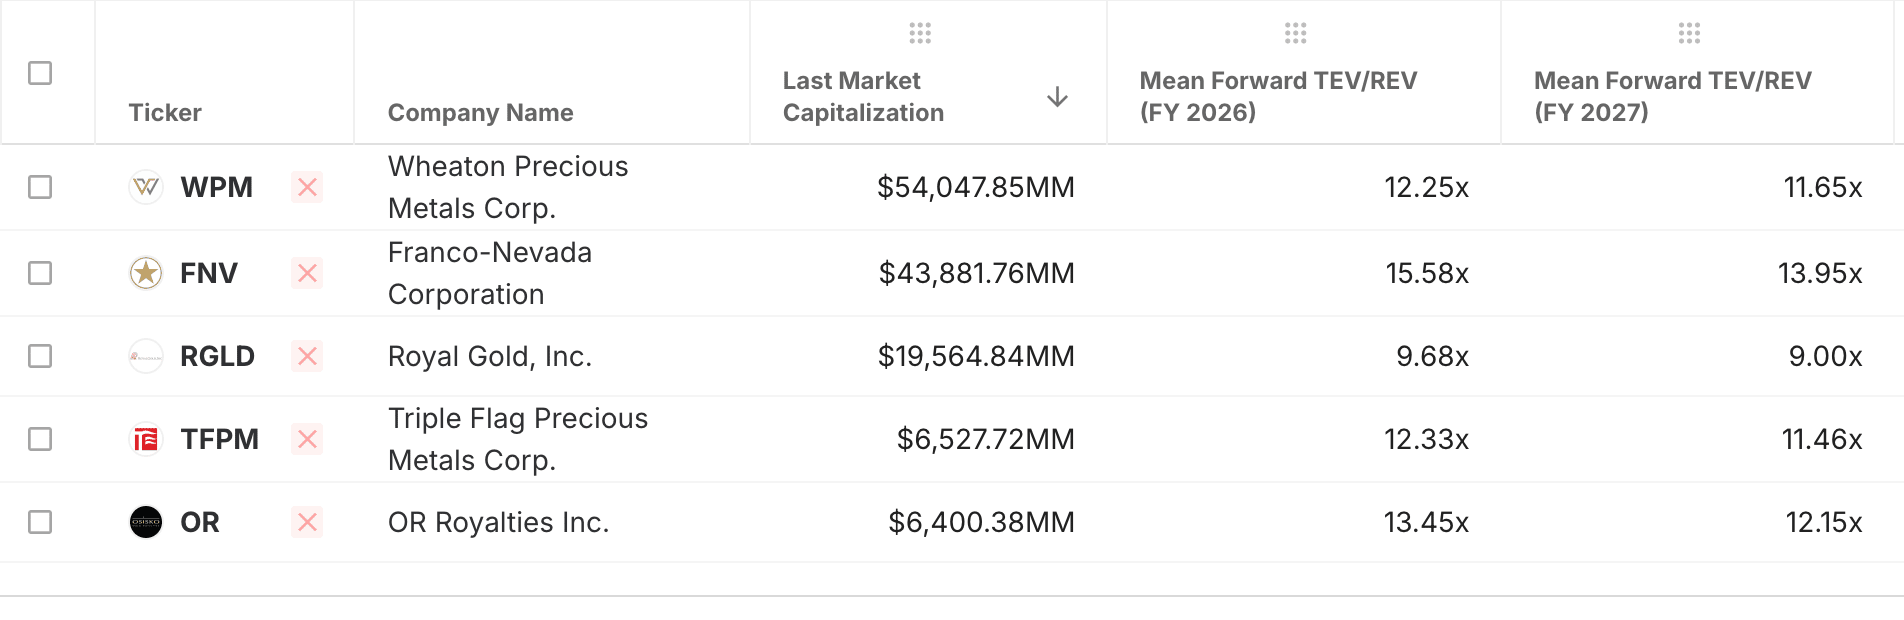Screen dimensions: 1904x620
Task: Select the Royal Gold row checkbox
Action: [40, 356]
